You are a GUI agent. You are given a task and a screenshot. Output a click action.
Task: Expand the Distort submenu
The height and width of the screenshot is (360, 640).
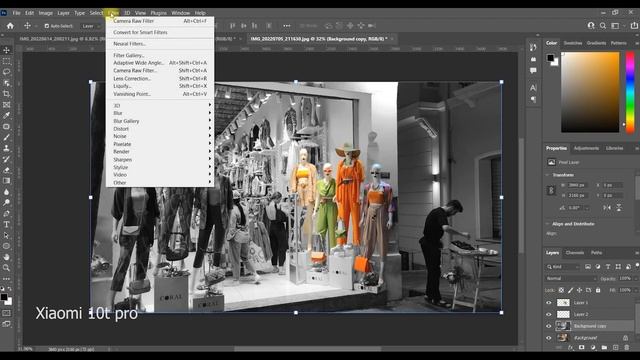pos(160,129)
